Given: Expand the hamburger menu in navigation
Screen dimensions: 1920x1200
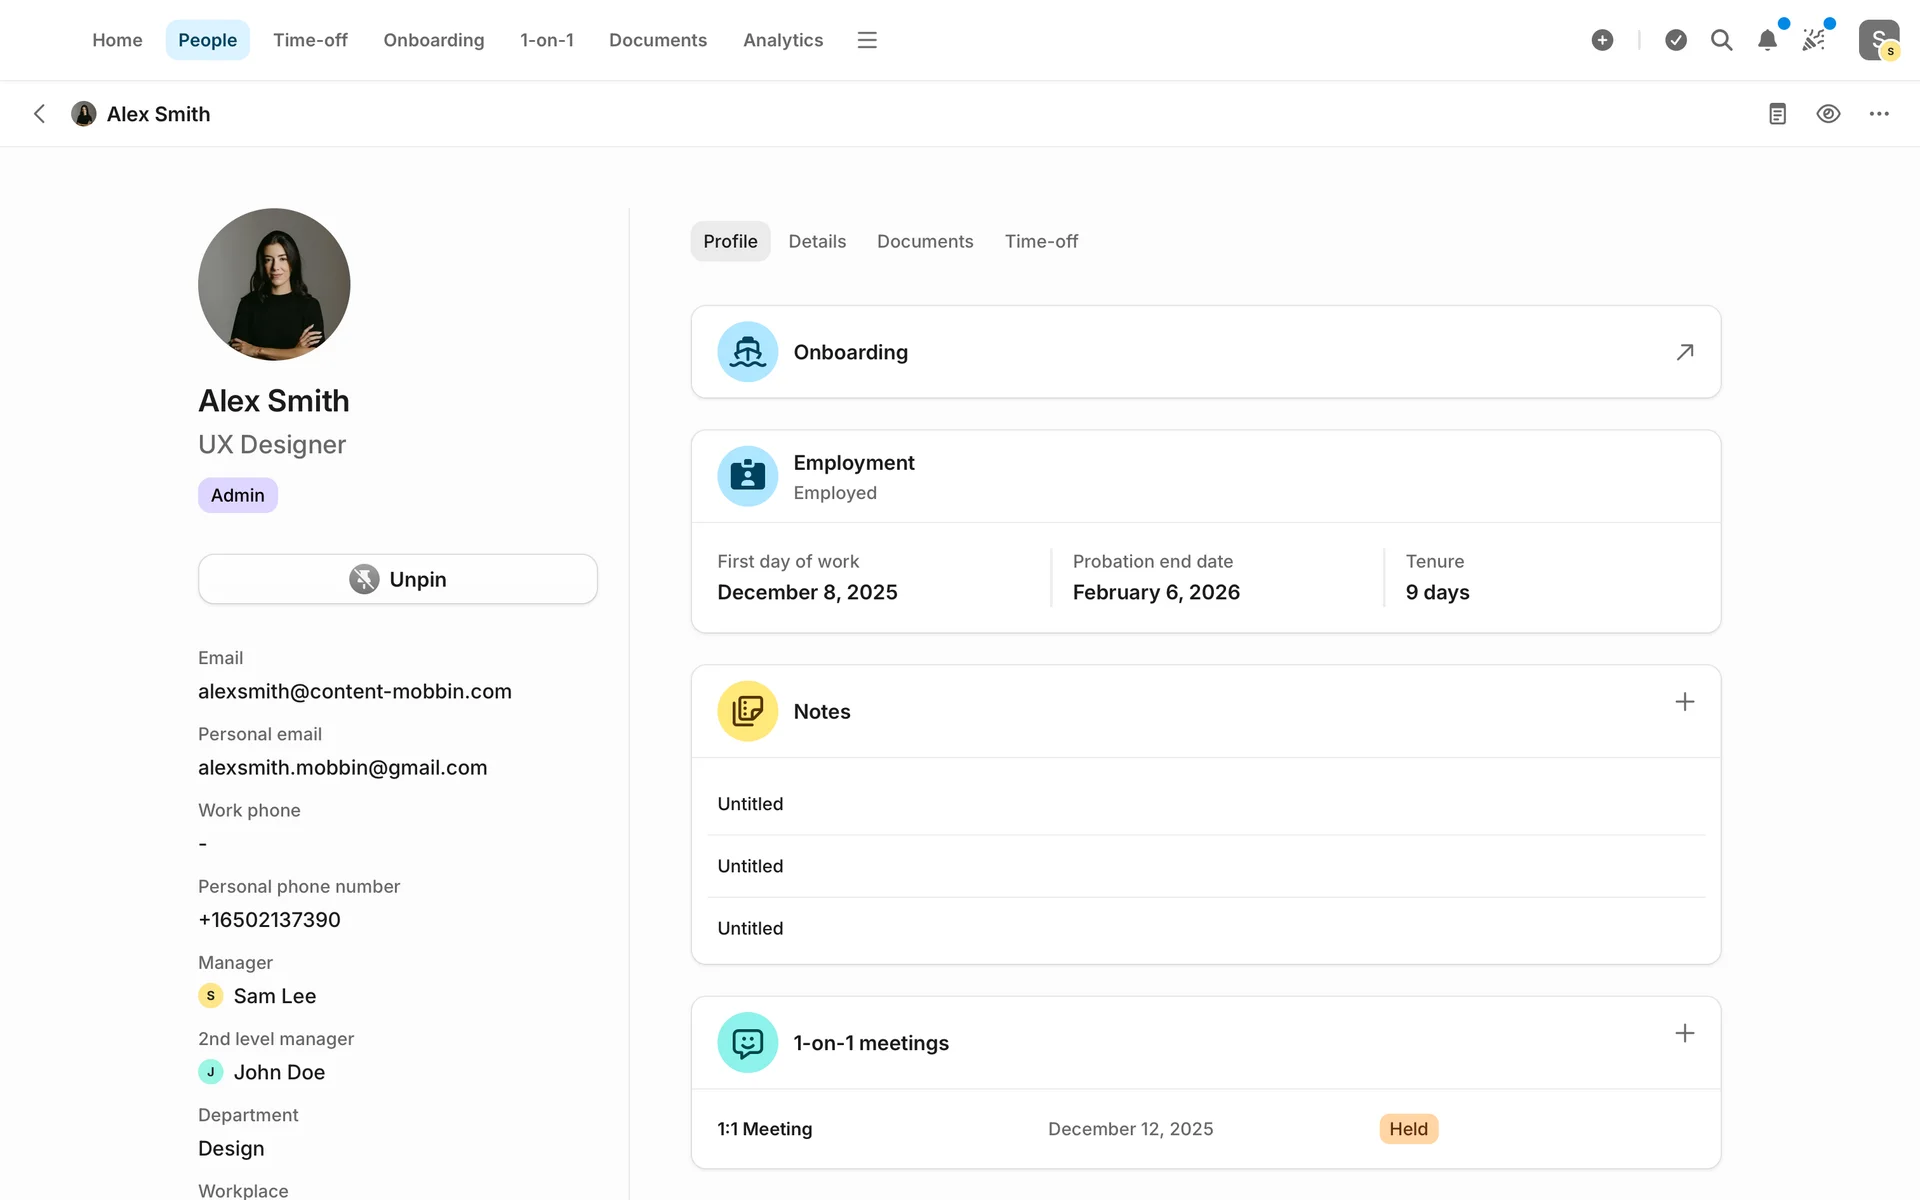Looking at the screenshot, I should tap(867, 40).
